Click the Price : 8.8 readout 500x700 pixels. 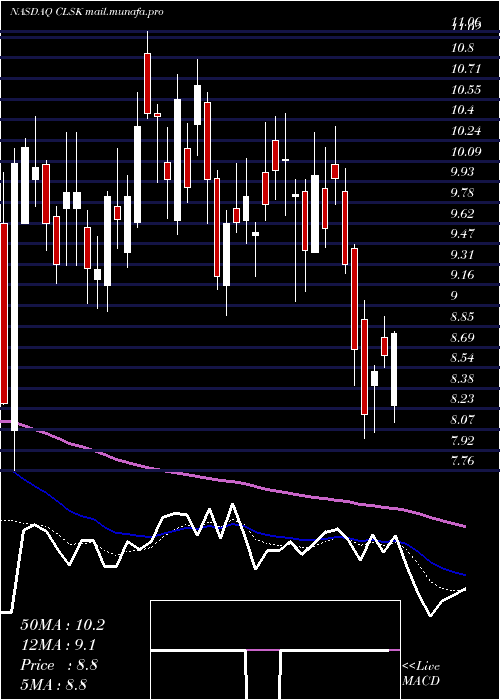tap(59, 665)
